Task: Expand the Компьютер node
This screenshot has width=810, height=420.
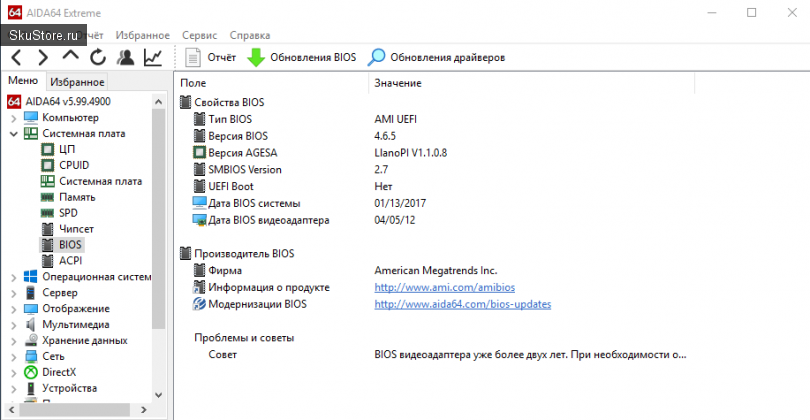Action: coord(14,118)
